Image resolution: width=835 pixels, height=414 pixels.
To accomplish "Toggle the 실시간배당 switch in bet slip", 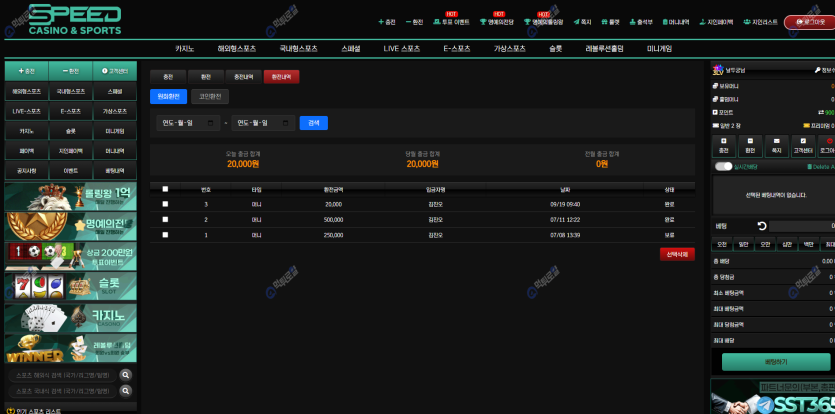I will [x=724, y=166].
